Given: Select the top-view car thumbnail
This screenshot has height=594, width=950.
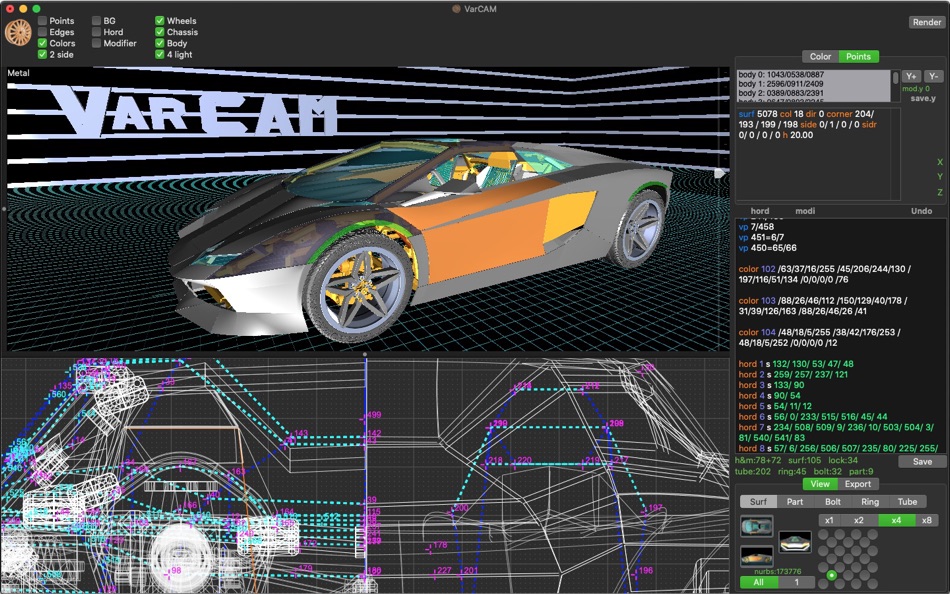Looking at the screenshot, I should point(757,526).
